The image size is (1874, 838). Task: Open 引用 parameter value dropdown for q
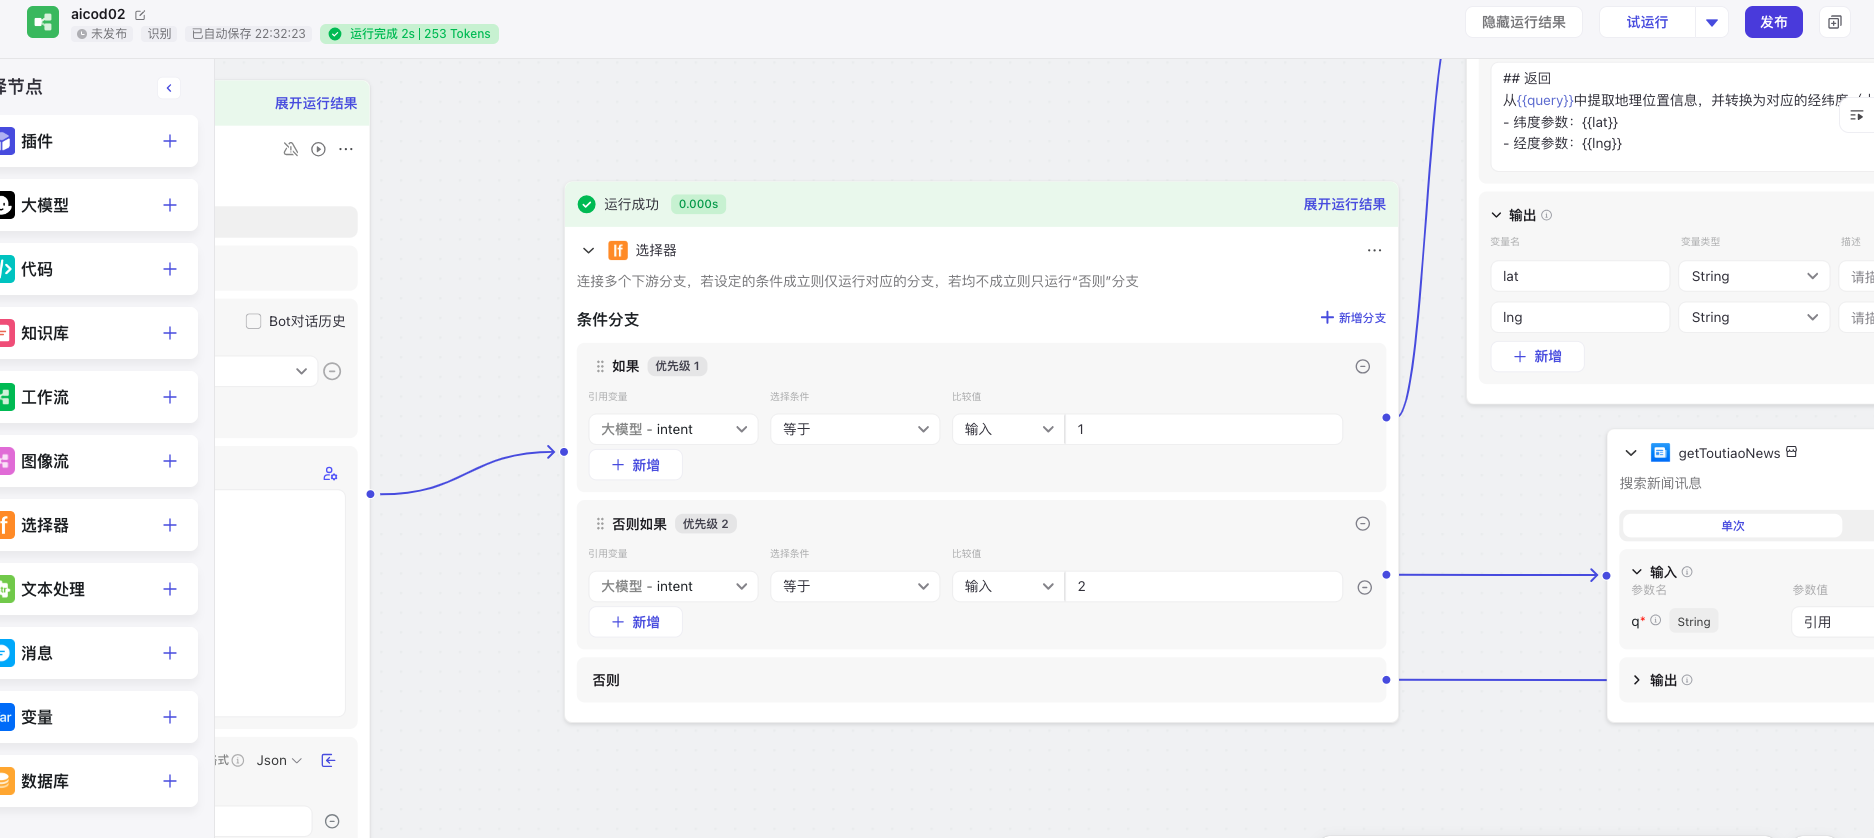coord(1832,622)
